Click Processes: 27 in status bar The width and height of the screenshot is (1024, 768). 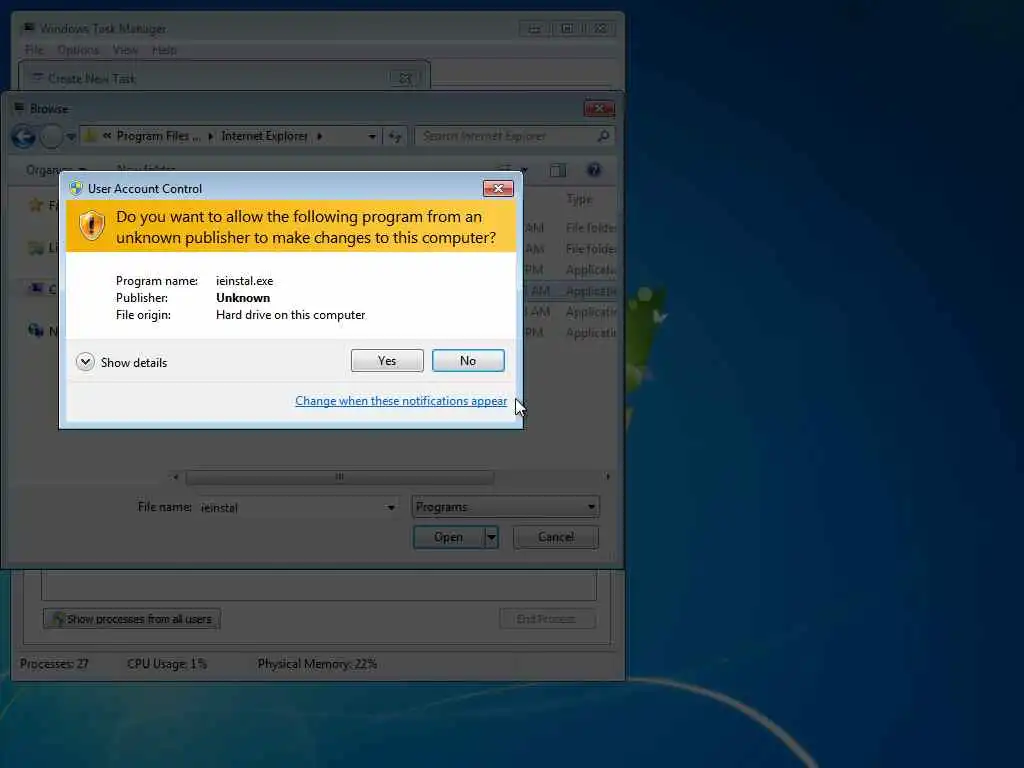point(54,664)
